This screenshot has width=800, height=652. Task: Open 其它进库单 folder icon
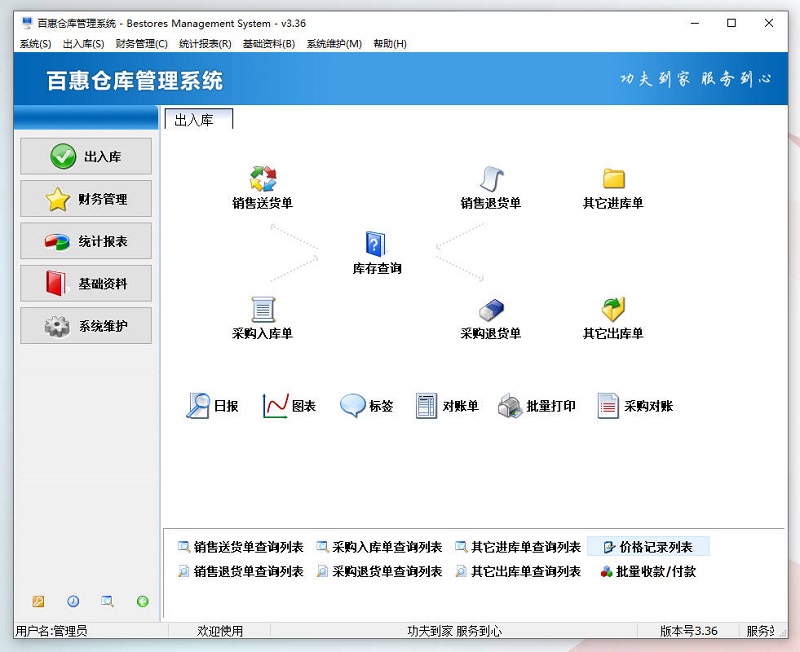(613, 181)
